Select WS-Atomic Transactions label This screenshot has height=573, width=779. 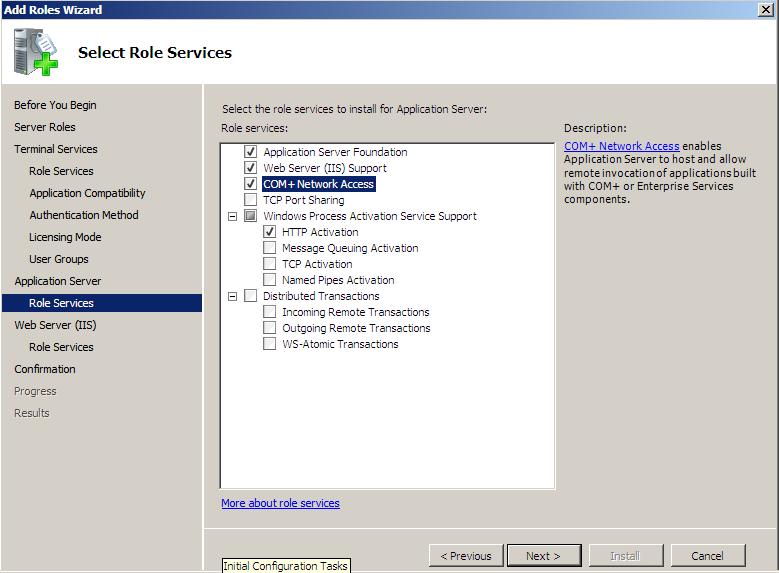[340, 344]
